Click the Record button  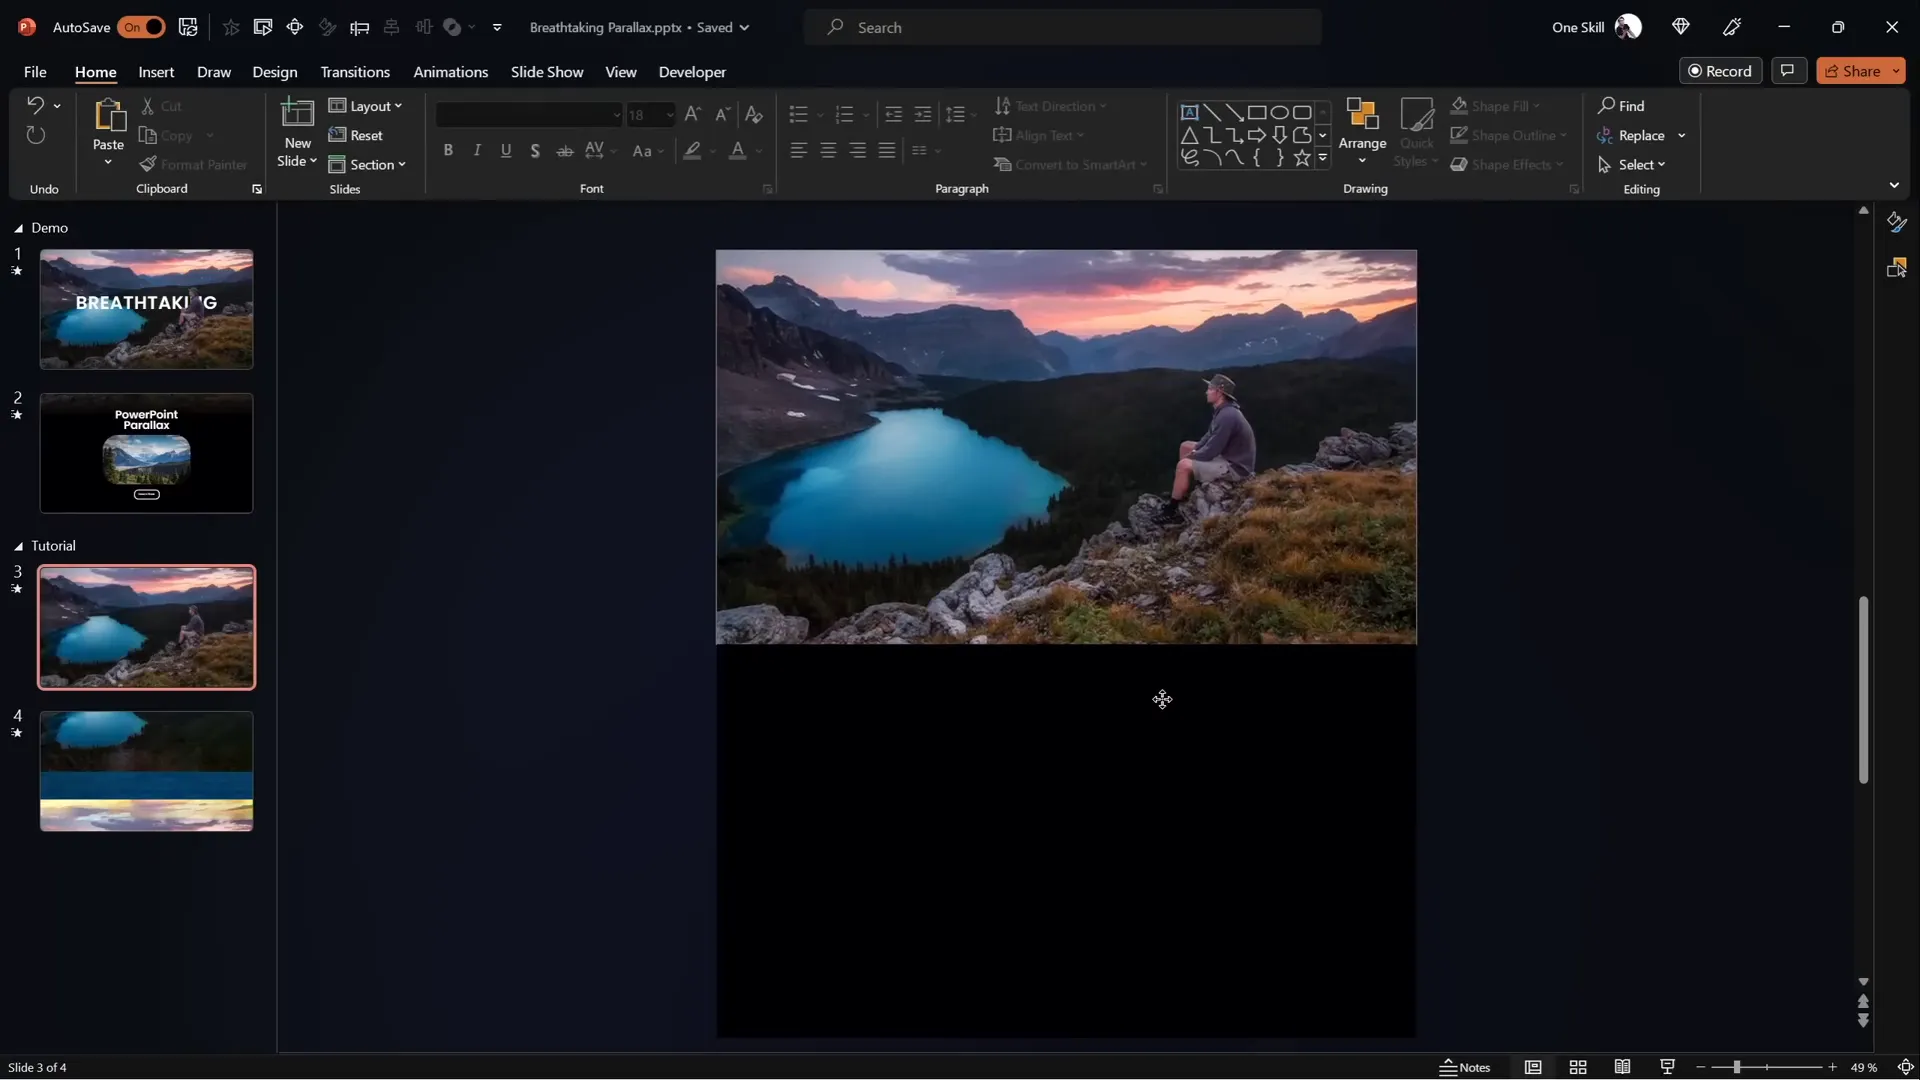1722,70
